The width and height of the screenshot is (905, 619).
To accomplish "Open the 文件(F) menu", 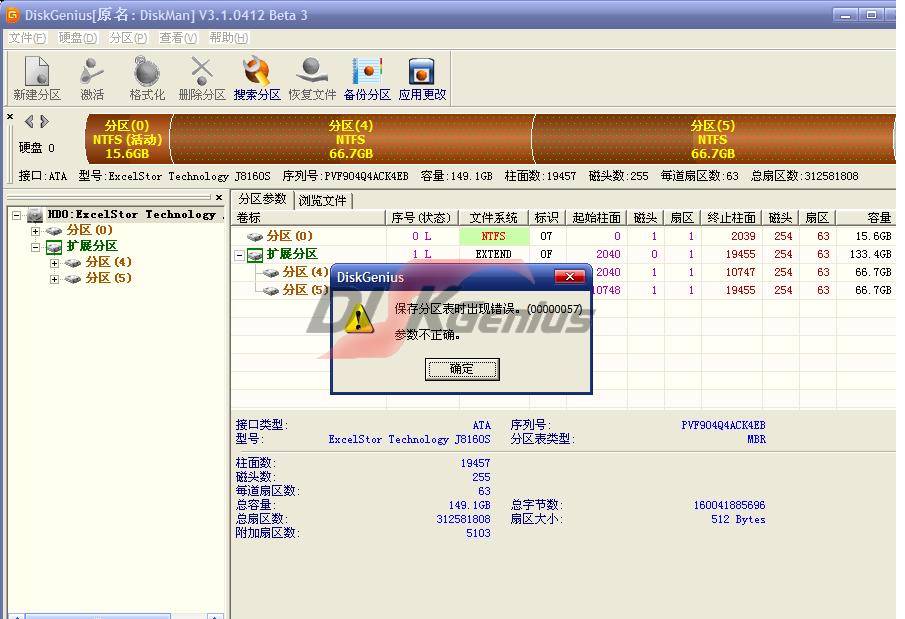I will (27, 38).
